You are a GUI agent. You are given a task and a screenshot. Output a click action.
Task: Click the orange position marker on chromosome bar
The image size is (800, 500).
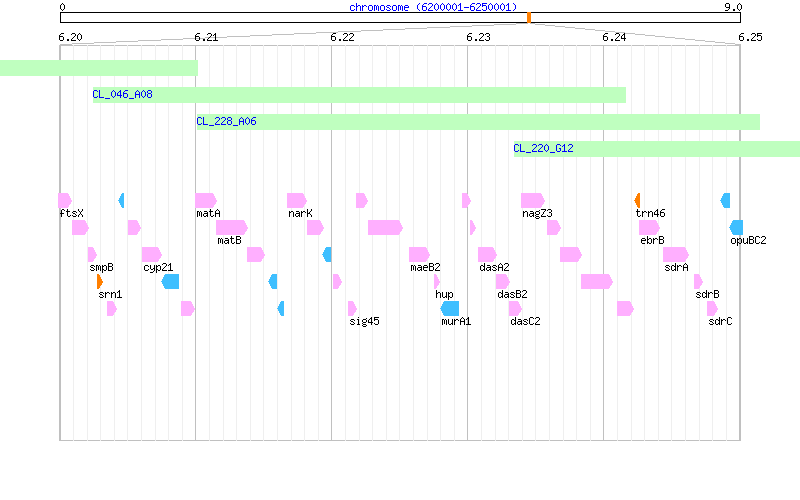[x=529, y=18]
